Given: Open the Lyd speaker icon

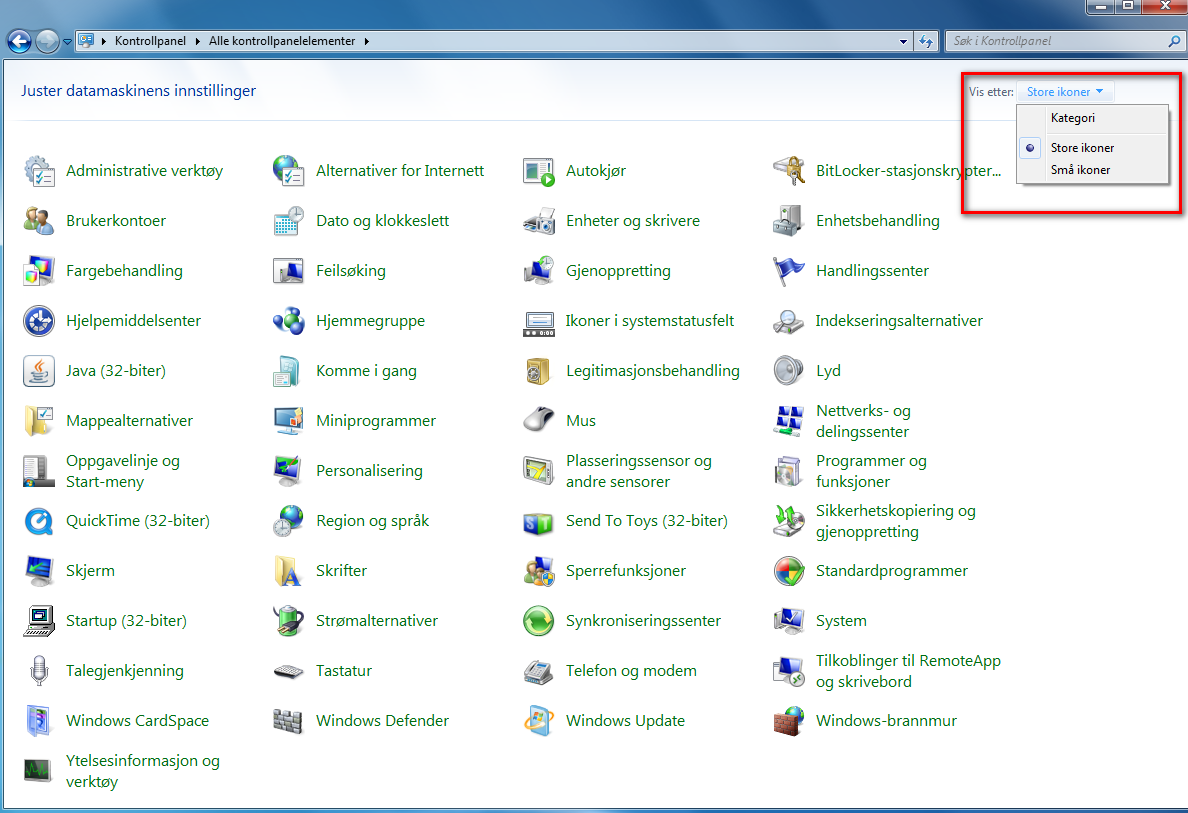Looking at the screenshot, I should tap(789, 371).
